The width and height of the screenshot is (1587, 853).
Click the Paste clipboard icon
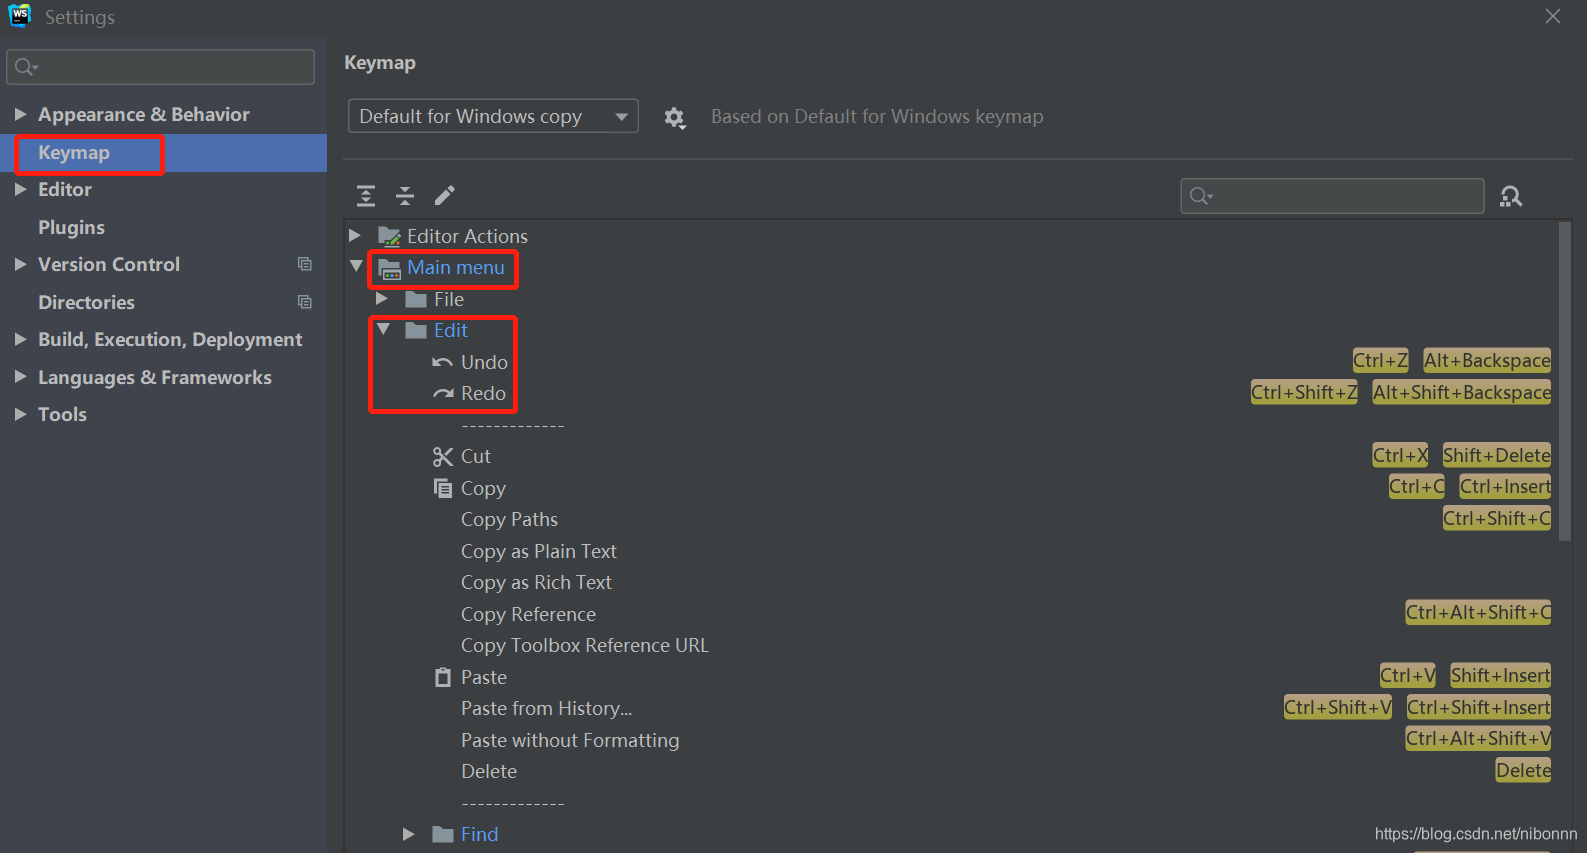pos(443,677)
